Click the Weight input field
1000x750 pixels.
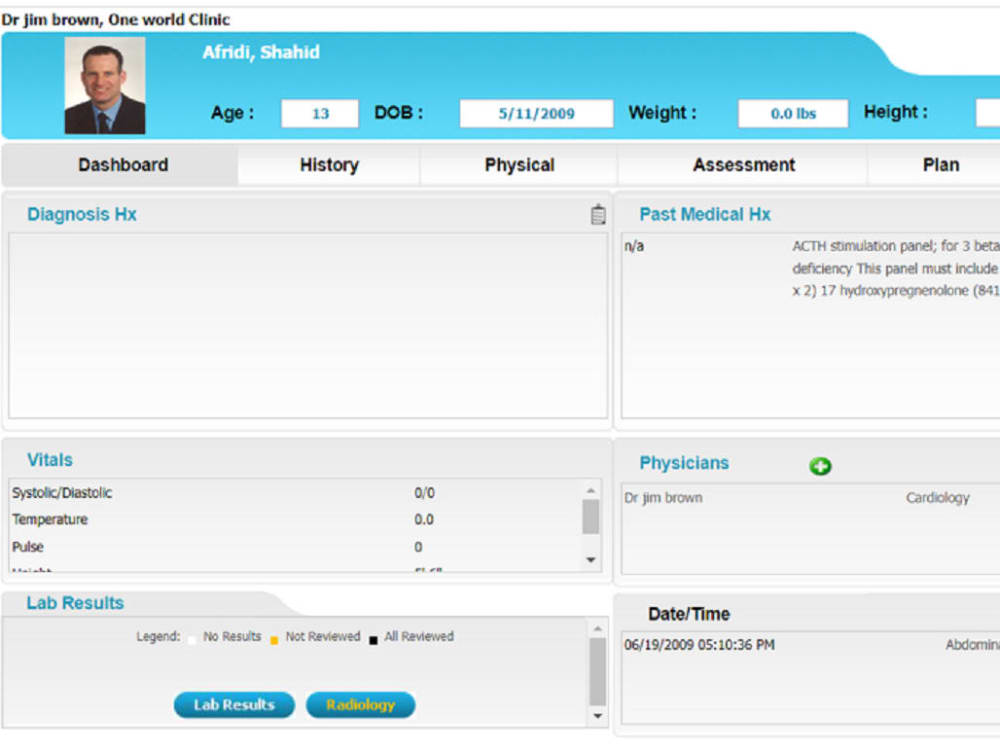point(792,113)
